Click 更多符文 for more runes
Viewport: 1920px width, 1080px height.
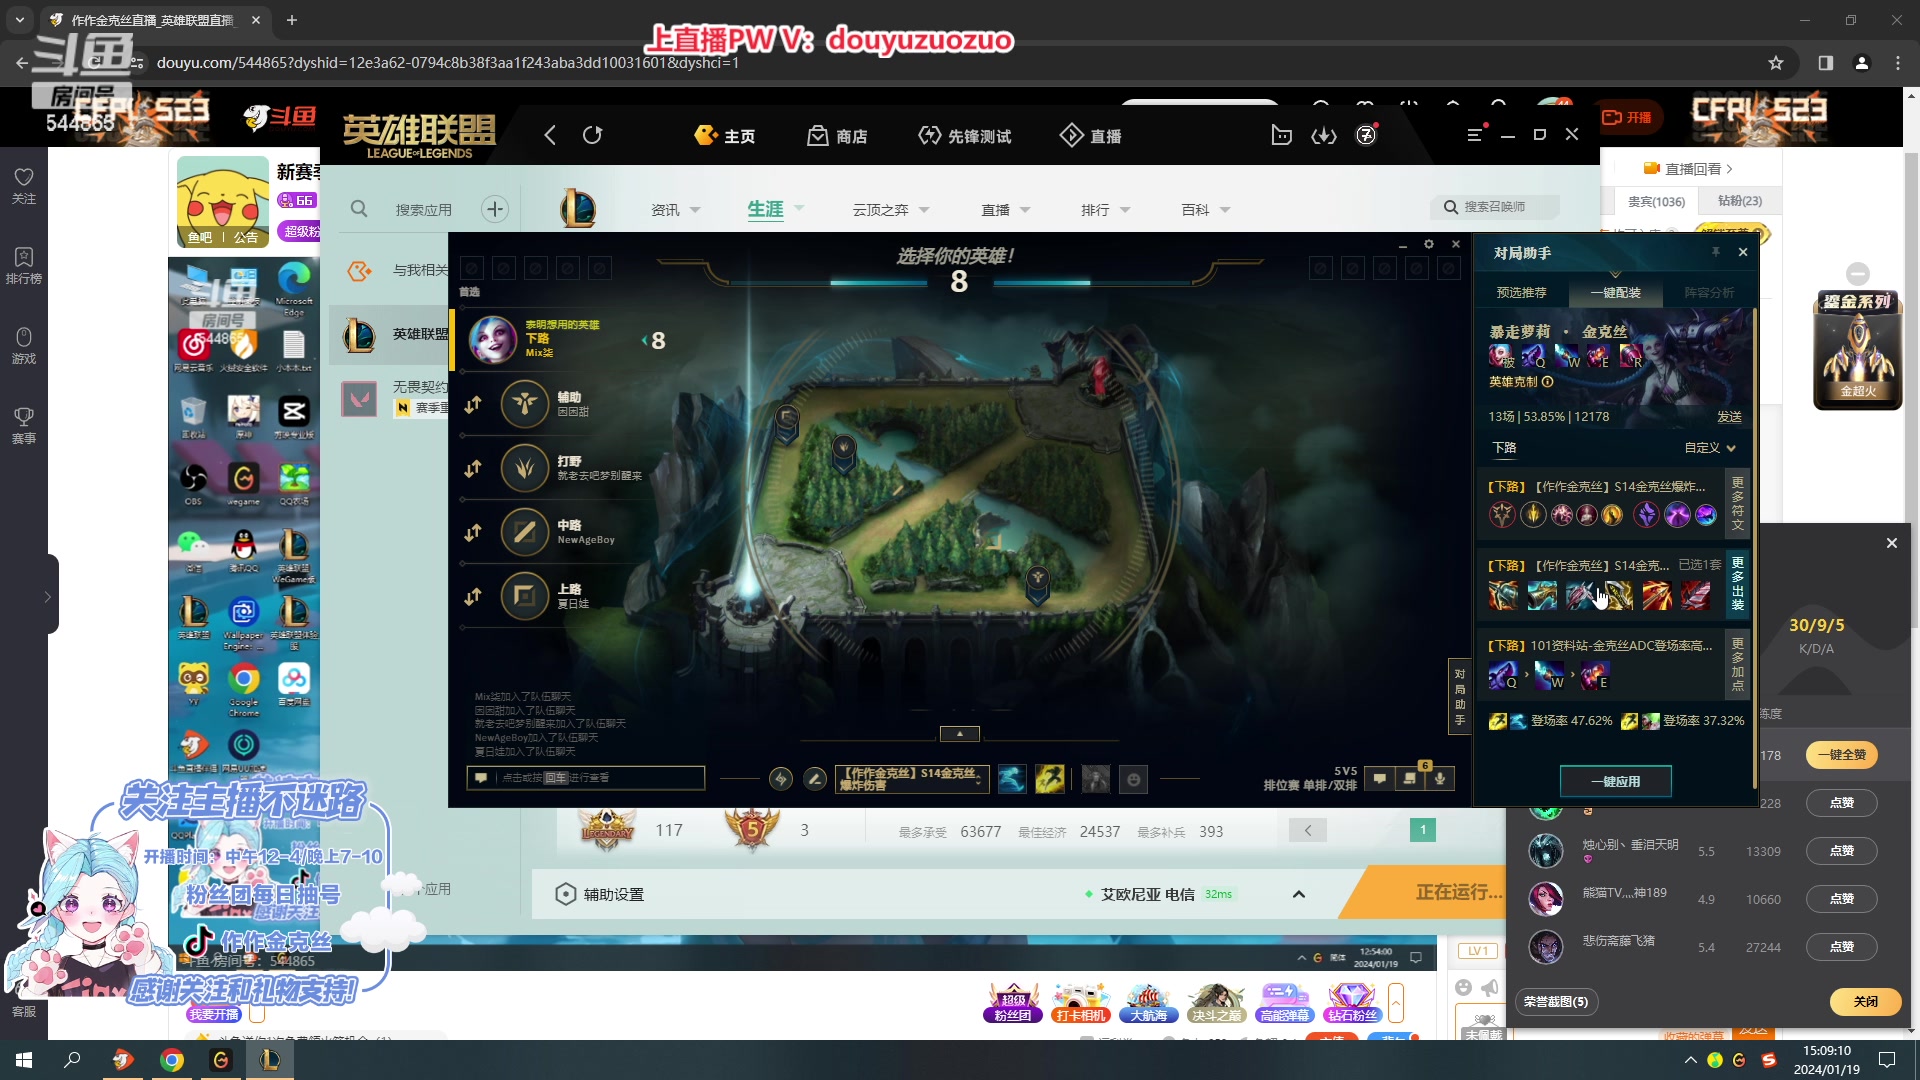pos(1737,503)
